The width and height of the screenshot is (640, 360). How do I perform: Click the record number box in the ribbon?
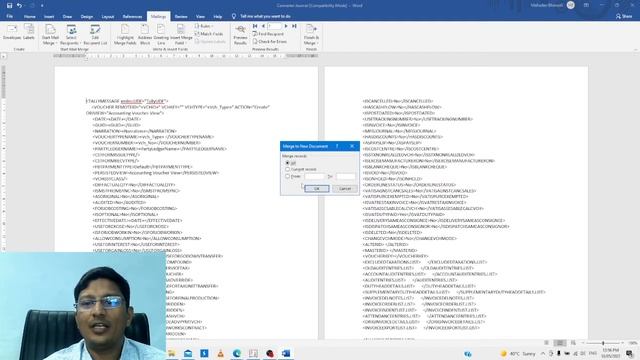coord(274,26)
